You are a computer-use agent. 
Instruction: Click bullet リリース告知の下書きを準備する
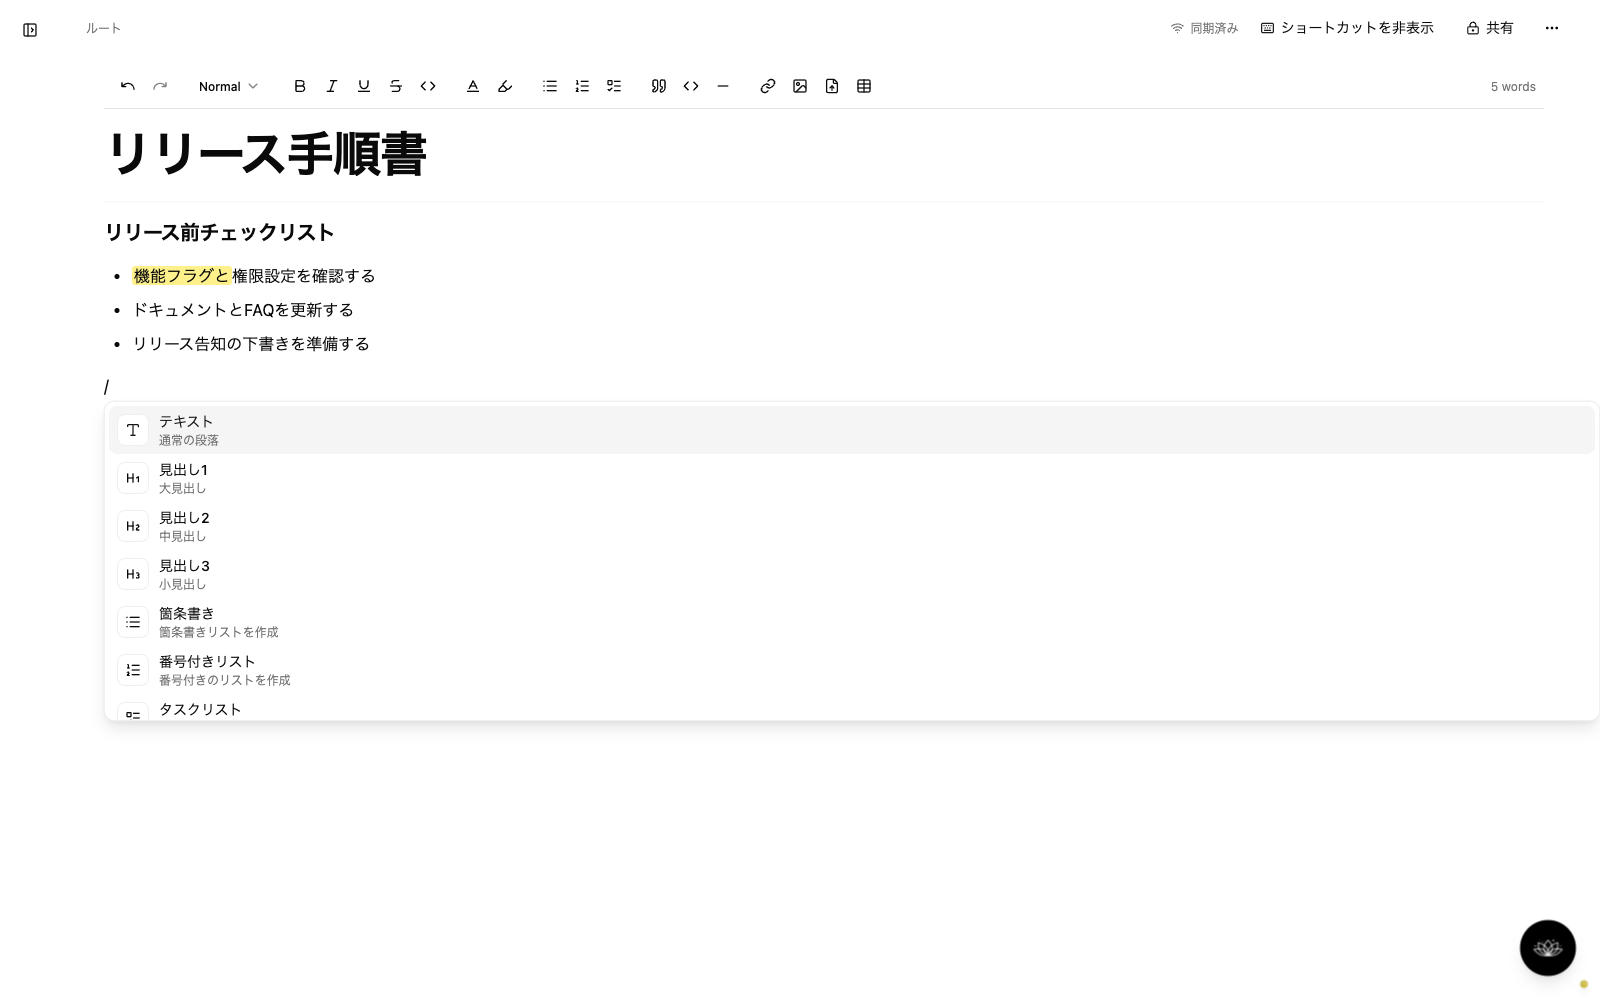click(x=251, y=344)
